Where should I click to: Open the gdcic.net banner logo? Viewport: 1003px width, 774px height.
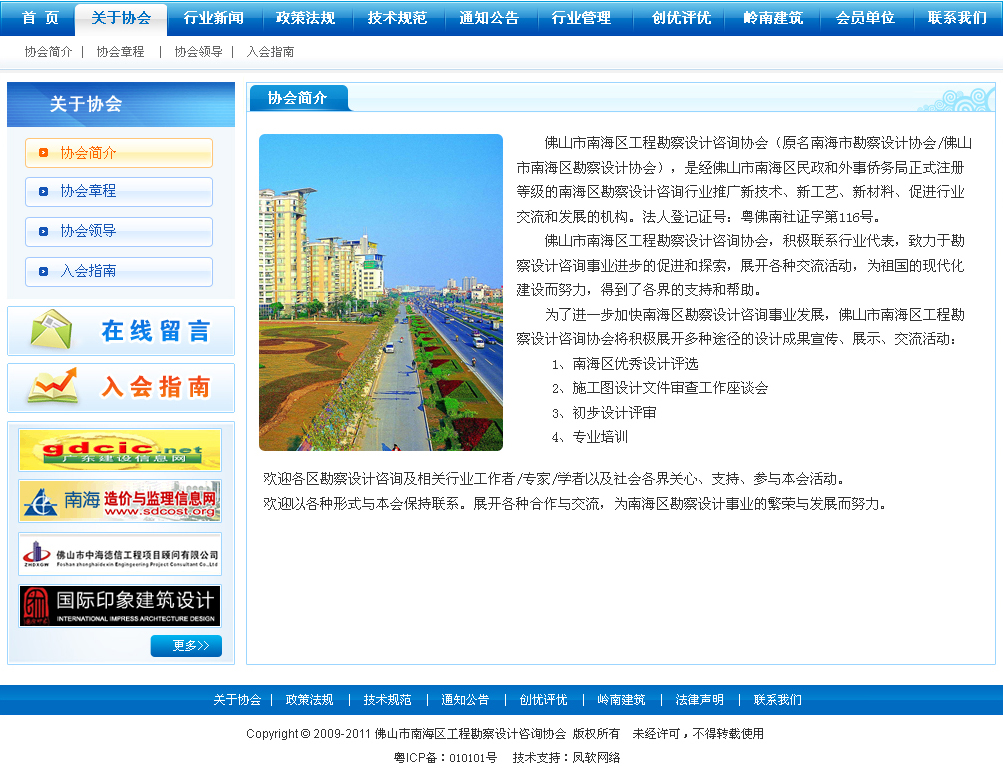coord(120,450)
